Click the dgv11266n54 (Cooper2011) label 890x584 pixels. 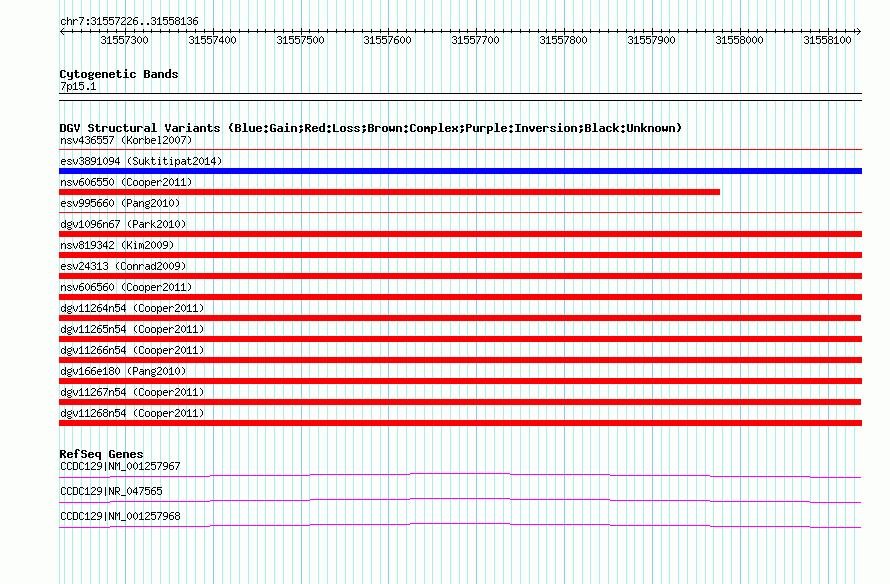(x=132, y=350)
